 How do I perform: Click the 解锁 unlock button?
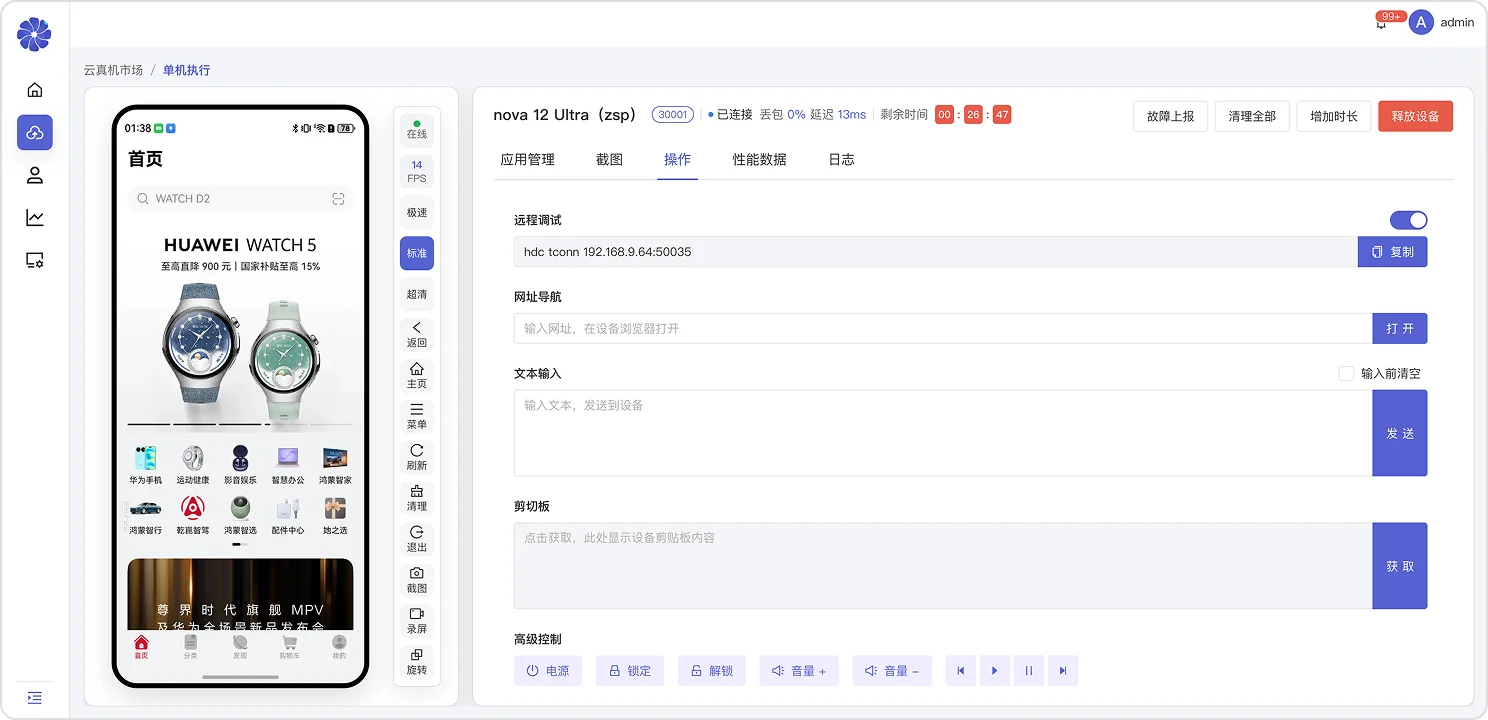coord(712,671)
